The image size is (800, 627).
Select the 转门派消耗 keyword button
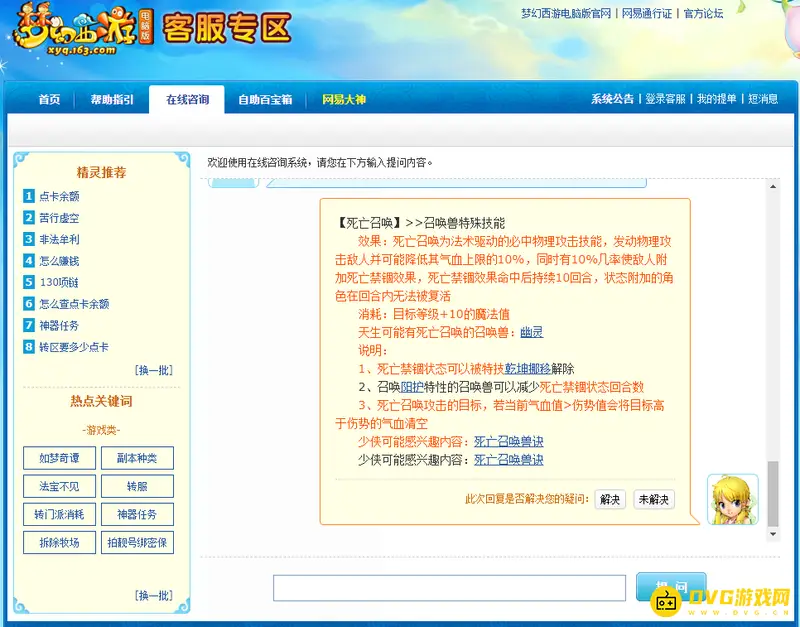59,514
